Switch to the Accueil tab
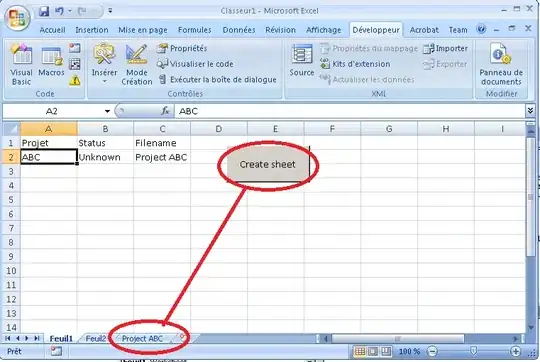The height and width of the screenshot is (362, 540). click(x=52, y=30)
